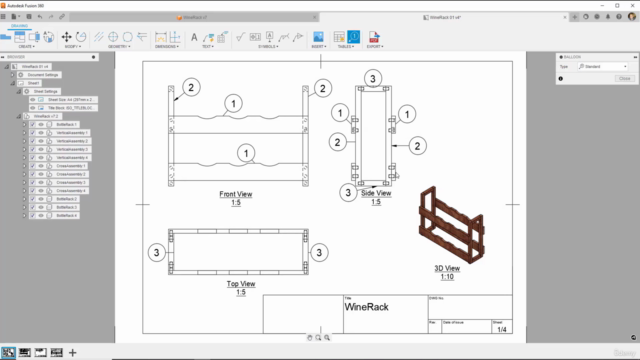640x360 pixels.
Task: Uncheck the CrossAssembly:1 checkbox
Action: [x=33, y=166]
